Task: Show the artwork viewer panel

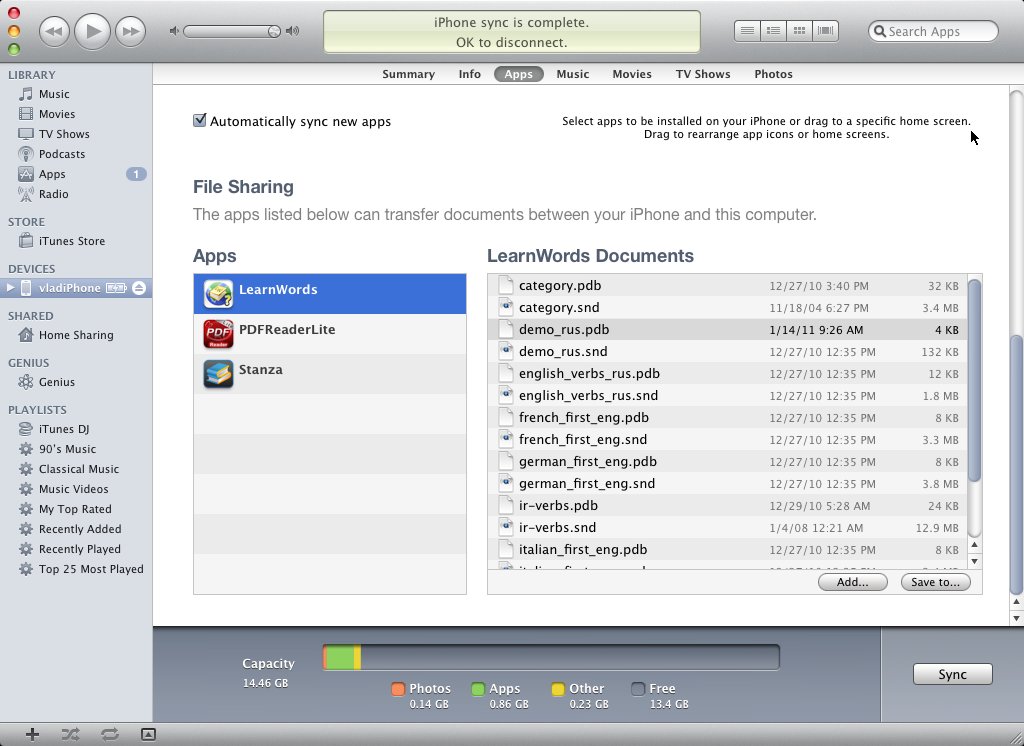Action: click(x=148, y=735)
